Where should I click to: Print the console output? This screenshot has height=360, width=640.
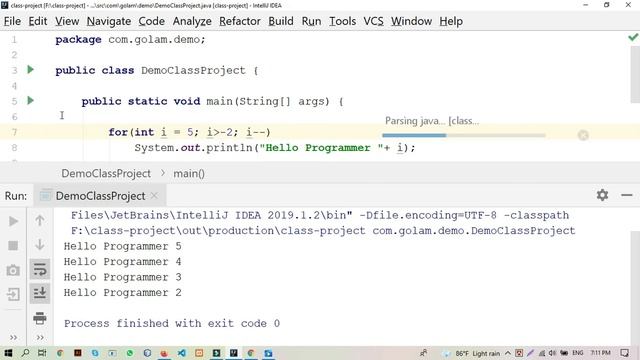[x=40, y=318]
